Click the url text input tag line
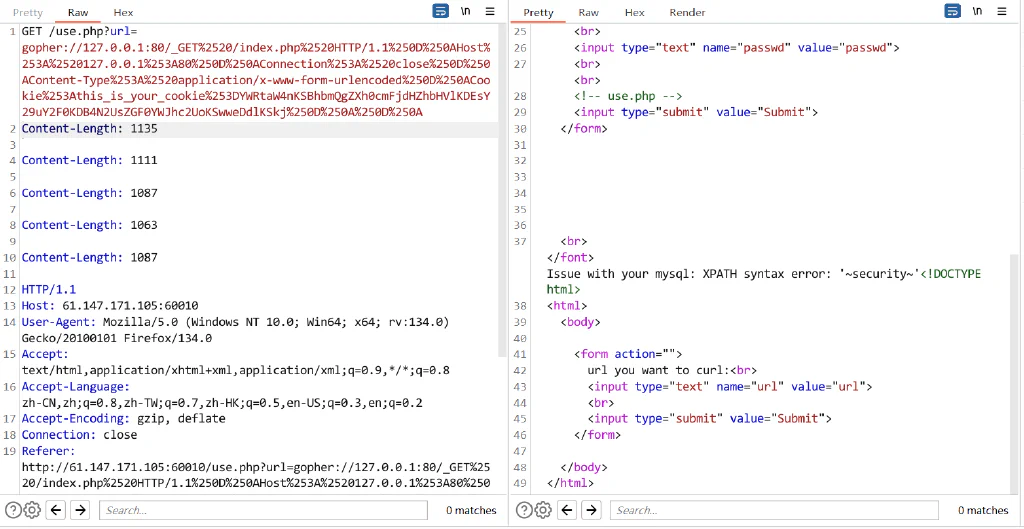The height and width of the screenshot is (529, 1024). (x=730, y=387)
